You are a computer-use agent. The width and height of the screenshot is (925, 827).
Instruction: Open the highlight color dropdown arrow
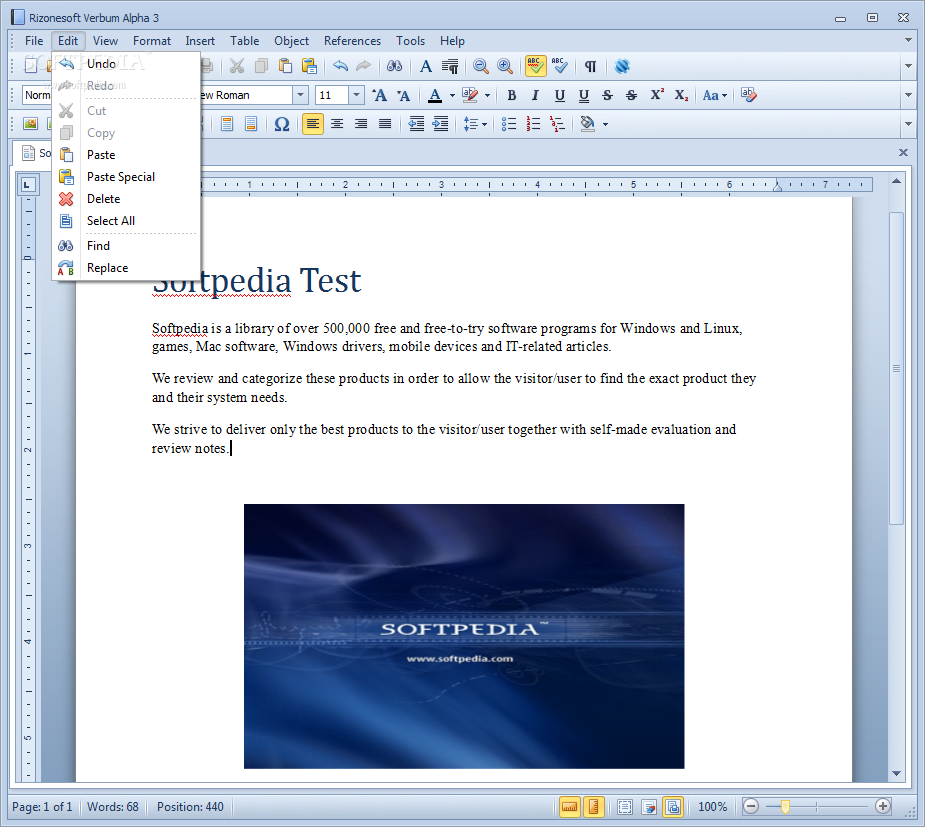(487, 95)
